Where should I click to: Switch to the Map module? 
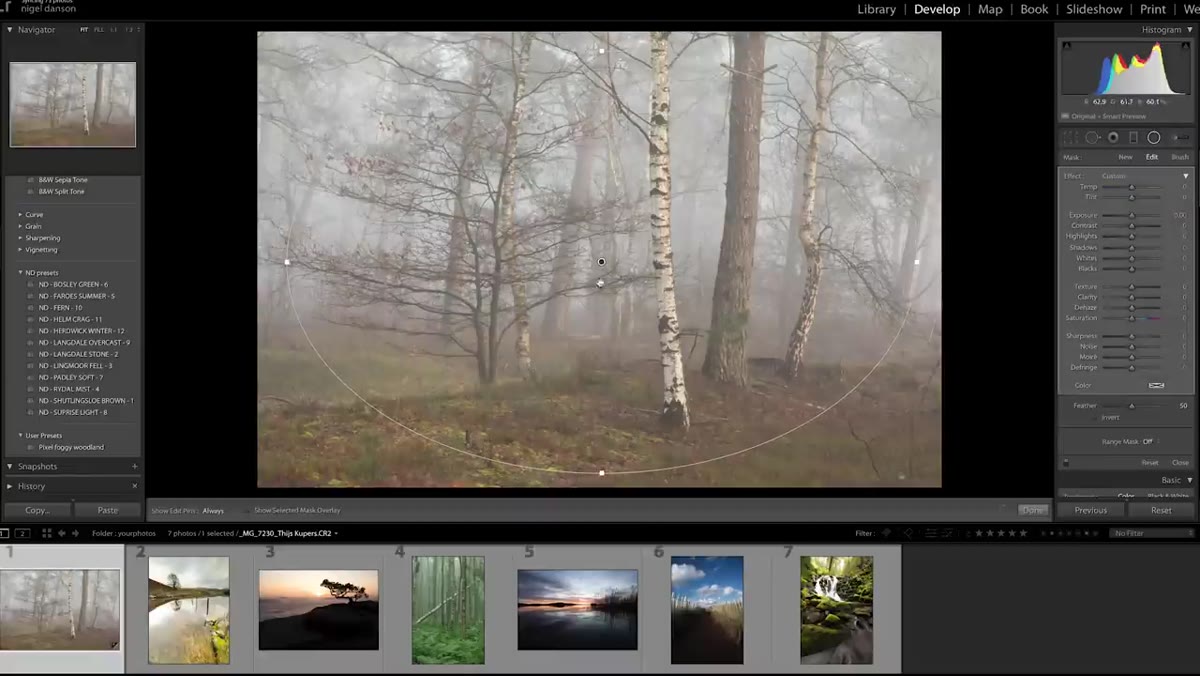pyautogui.click(x=990, y=9)
